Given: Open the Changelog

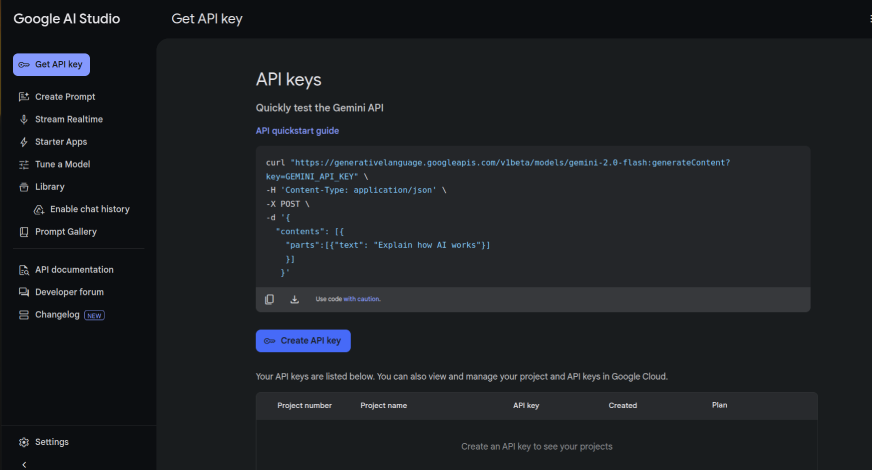Looking at the screenshot, I should [57, 315].
